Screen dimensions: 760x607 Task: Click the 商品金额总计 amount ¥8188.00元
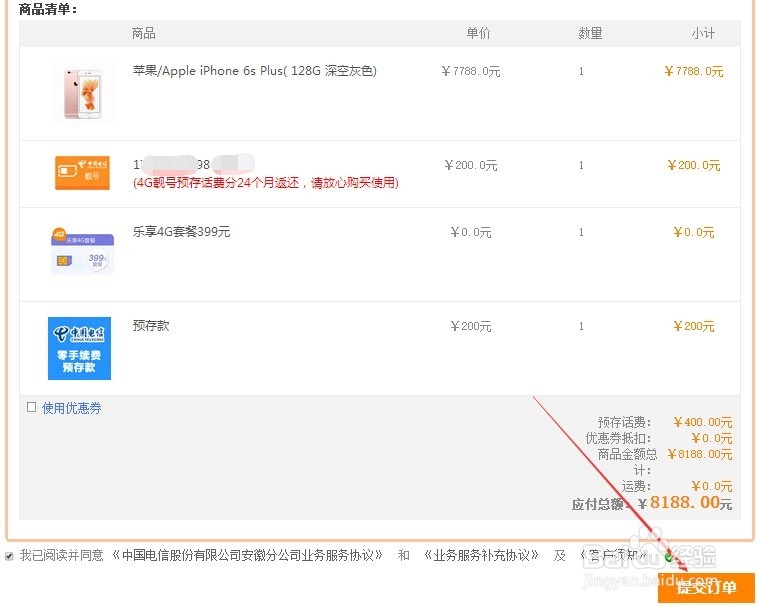click(x=699, y=454)
